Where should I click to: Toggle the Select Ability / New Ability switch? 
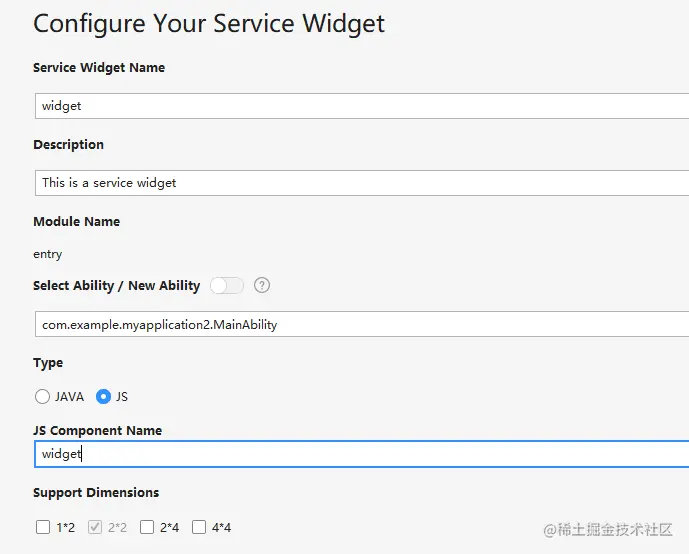point(227,285)
